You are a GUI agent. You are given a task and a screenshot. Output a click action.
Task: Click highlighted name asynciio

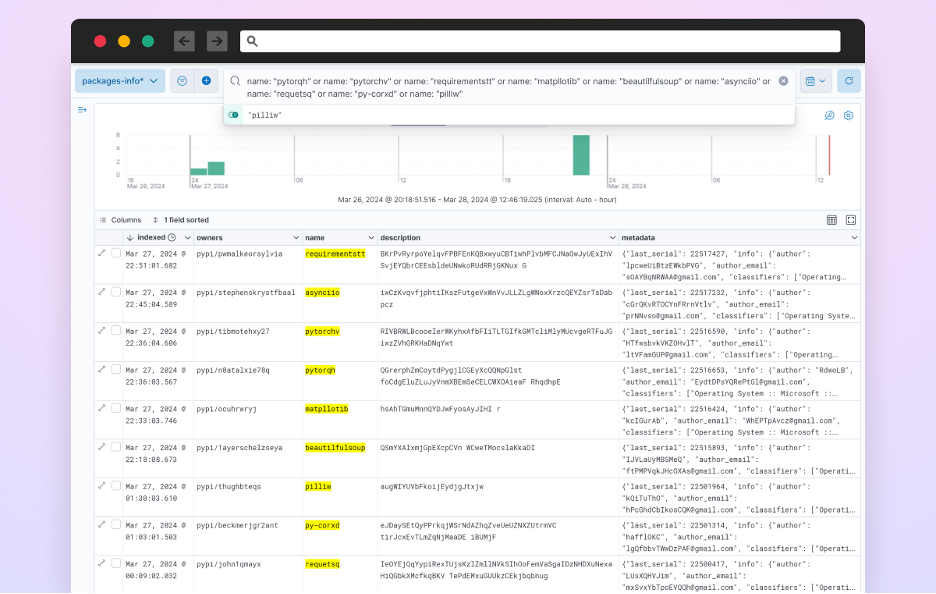[x=322, y=293]
